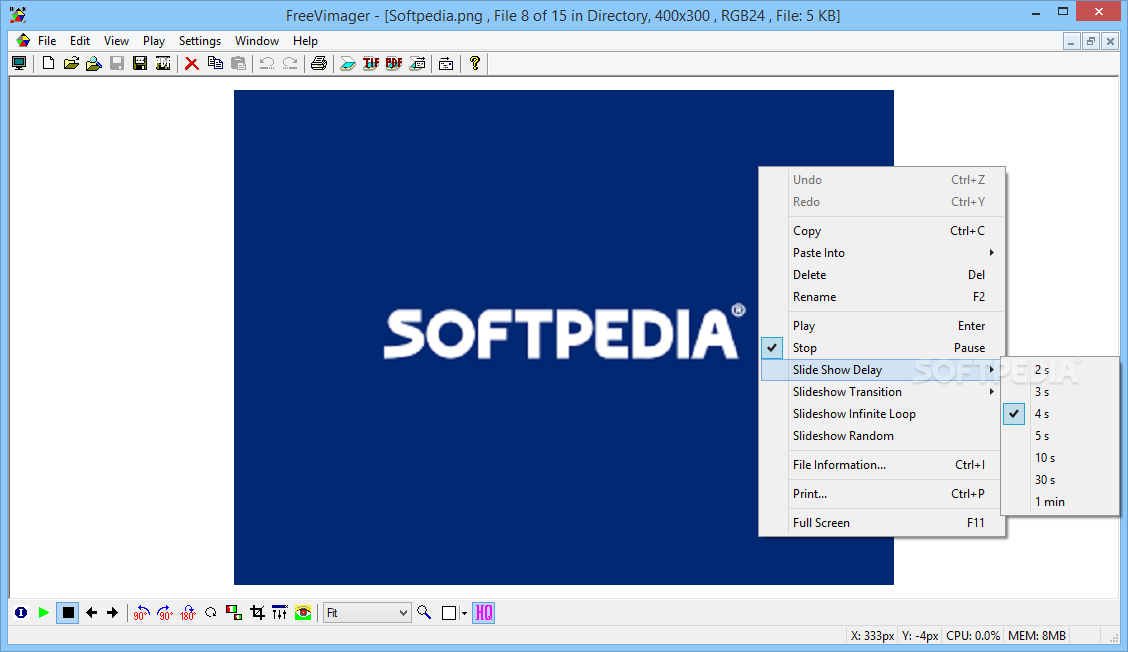Click the file info icon in the bottom toolbar
This screenshot has height=652, width=1128.
coord(21,612)
